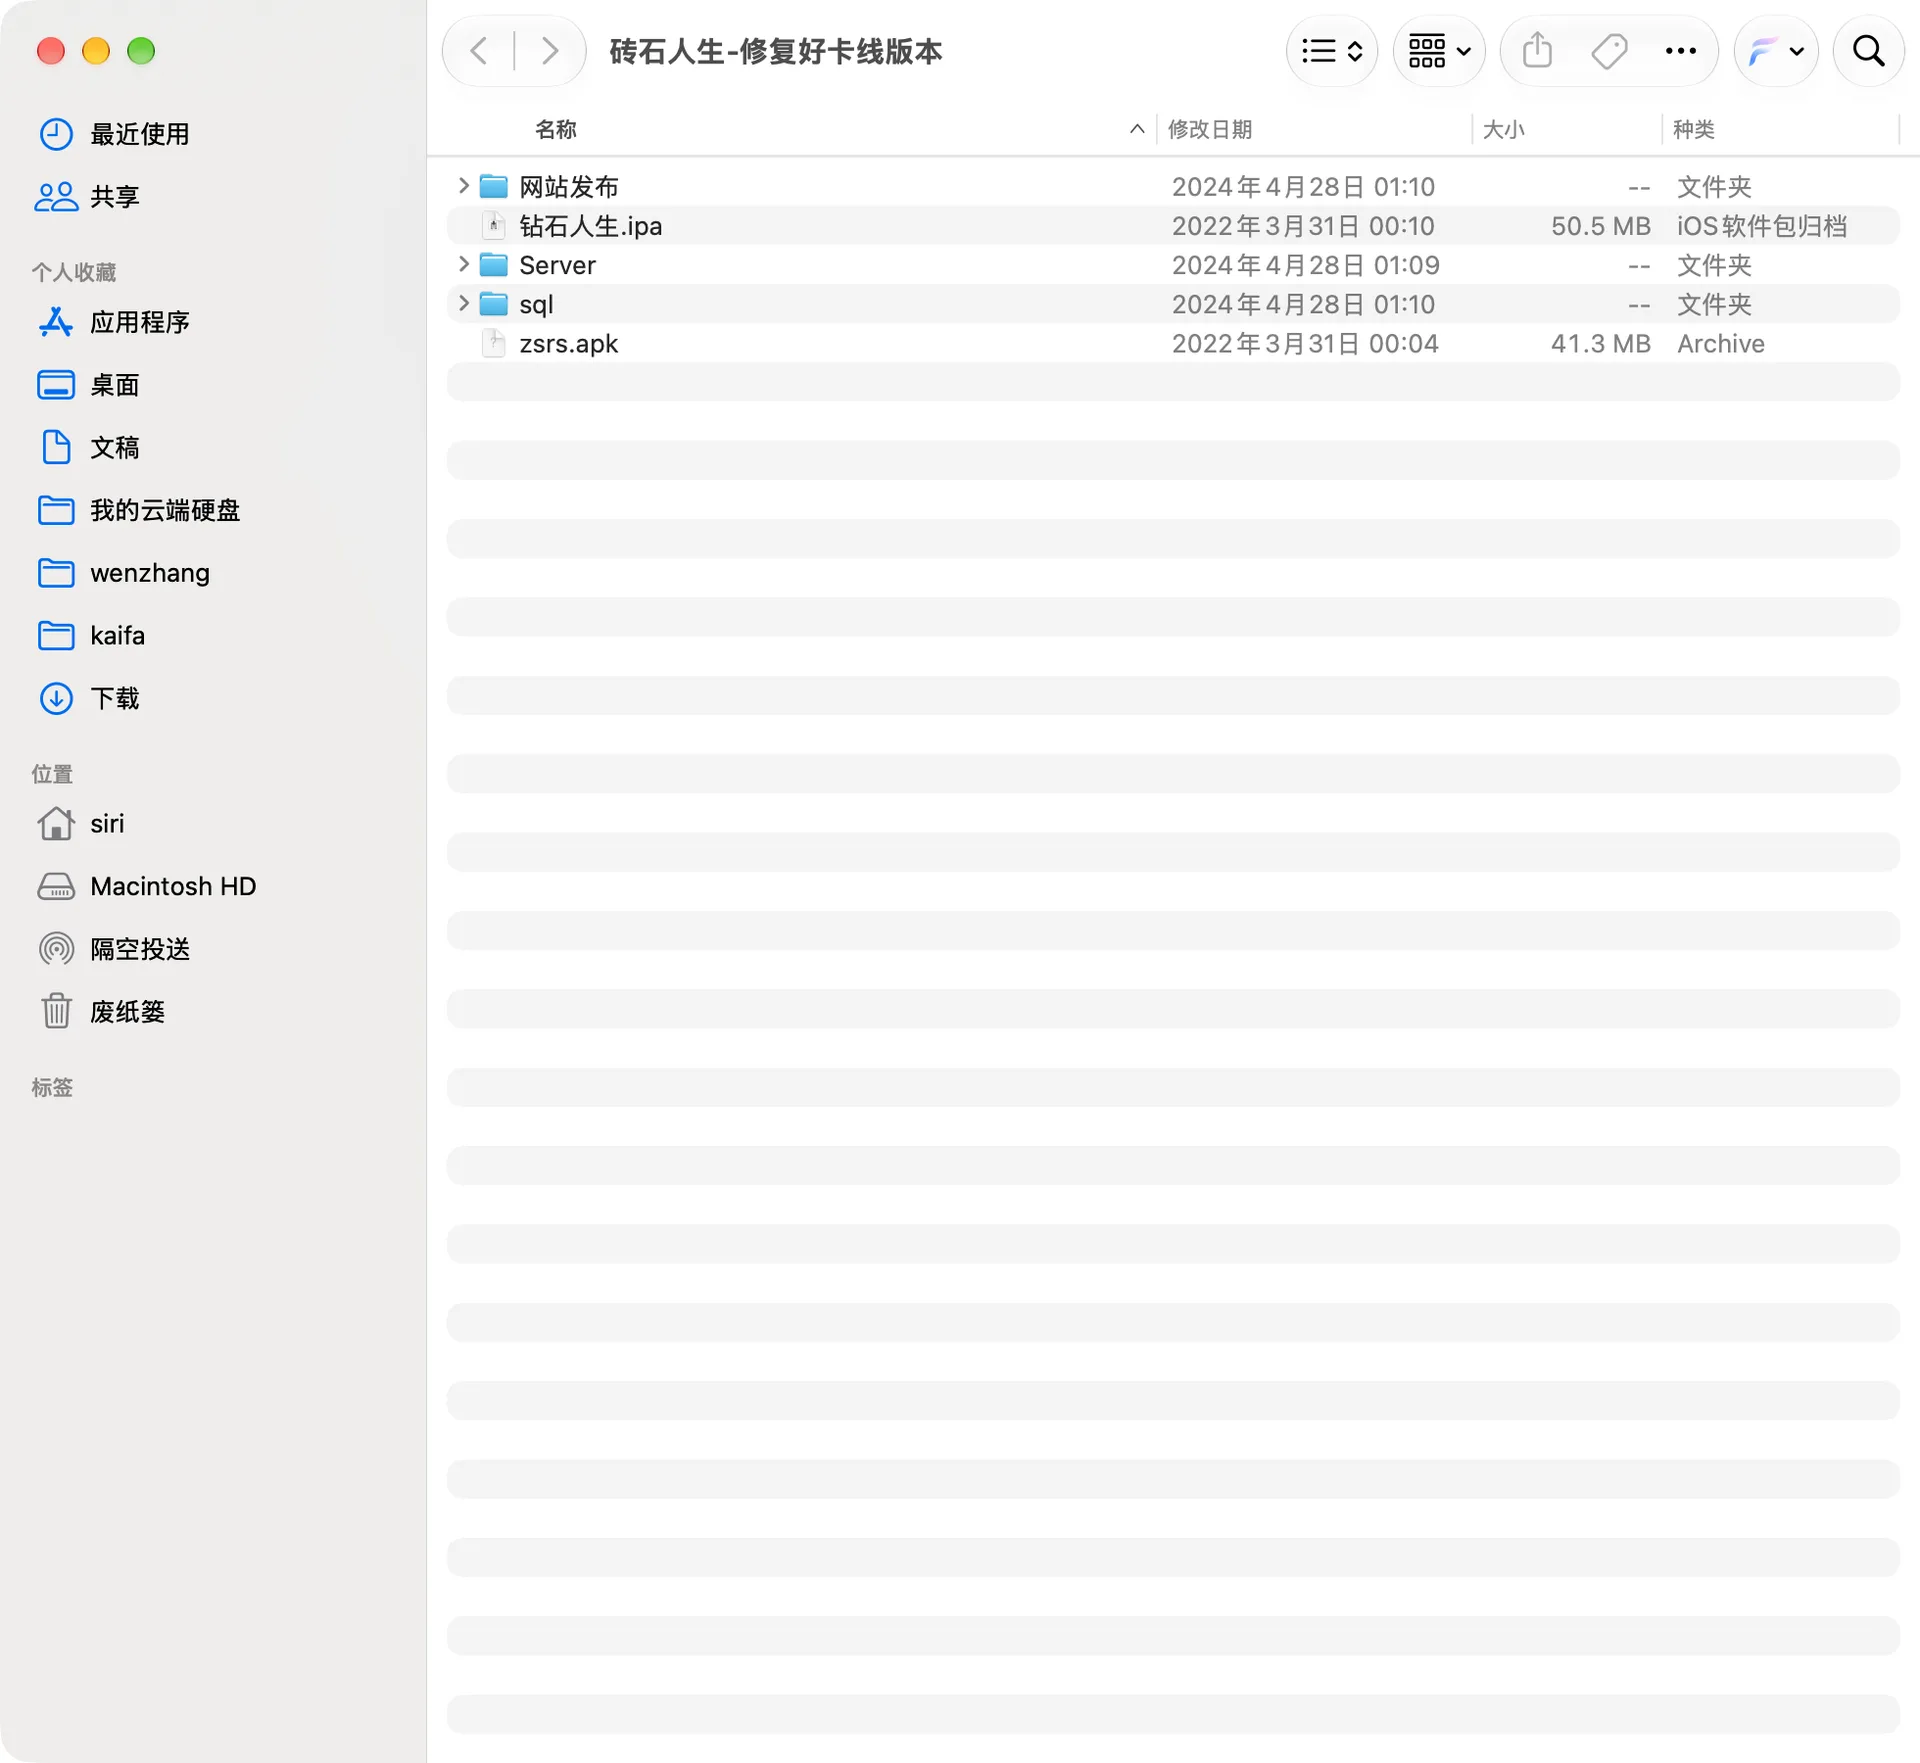This screenshot has width=1920, height=1763.
Task: Click the iOS软件包归档 kind cell
Action: [x=1761, y=226]
